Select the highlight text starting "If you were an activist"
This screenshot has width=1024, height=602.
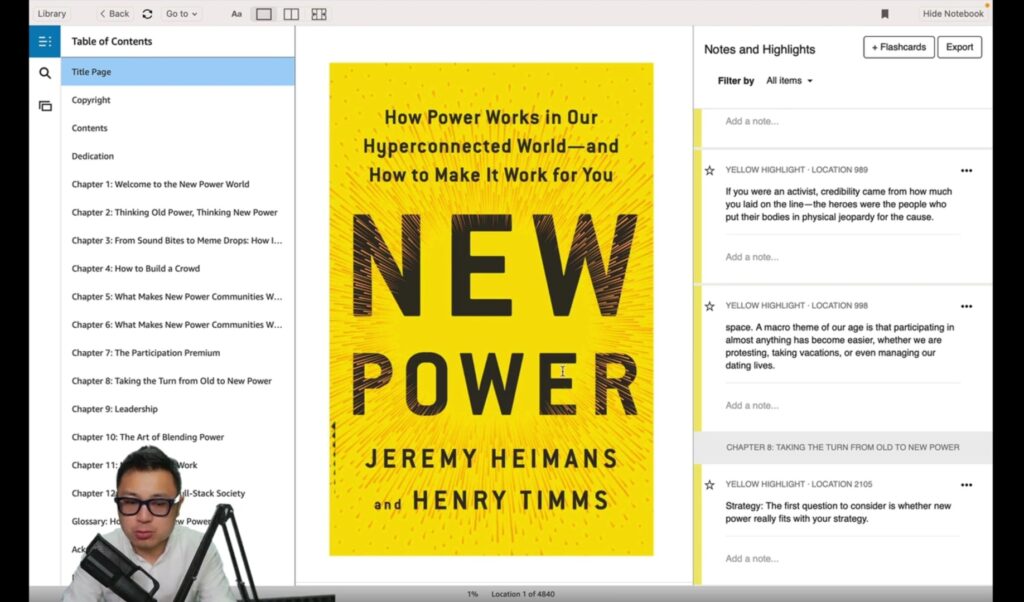click(x=839, y=204)
